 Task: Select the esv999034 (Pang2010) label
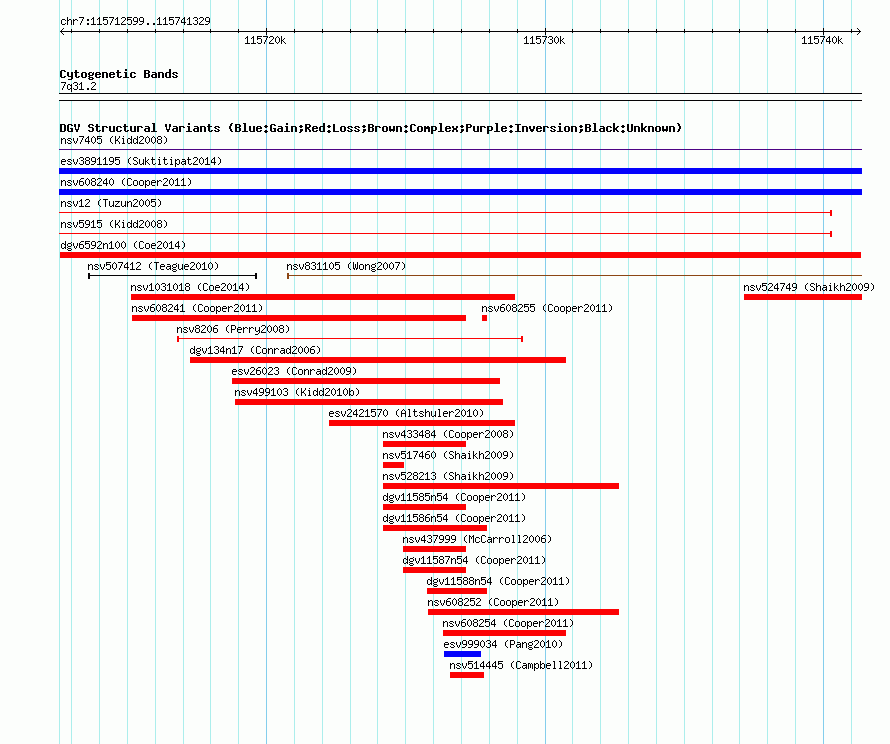coord(503,644)
